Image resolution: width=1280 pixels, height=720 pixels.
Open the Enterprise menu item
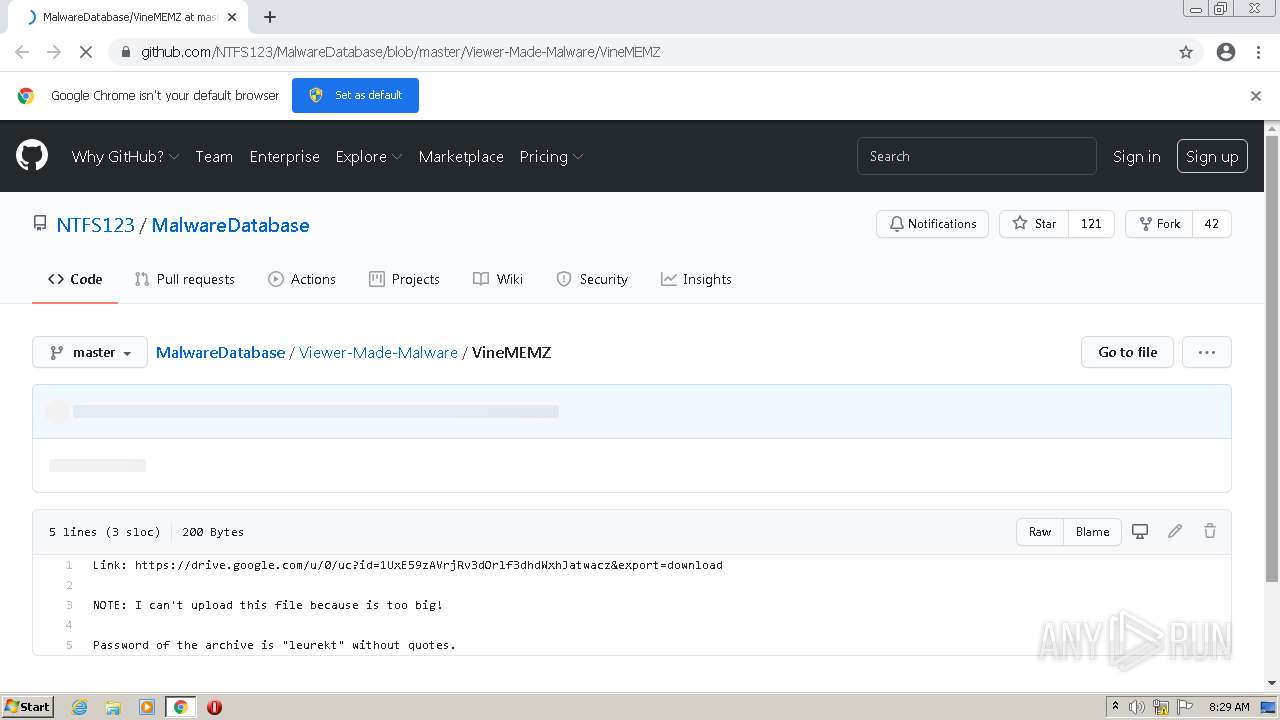tap(285, 156)
